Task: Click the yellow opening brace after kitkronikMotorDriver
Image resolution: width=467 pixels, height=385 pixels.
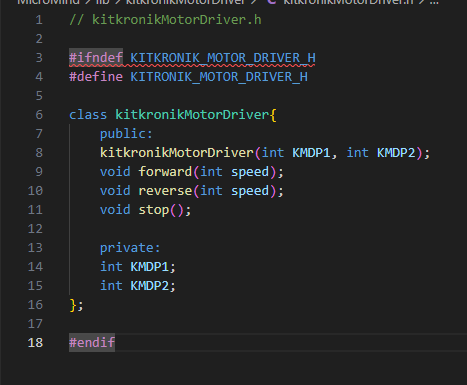Action: click(273, 115)
